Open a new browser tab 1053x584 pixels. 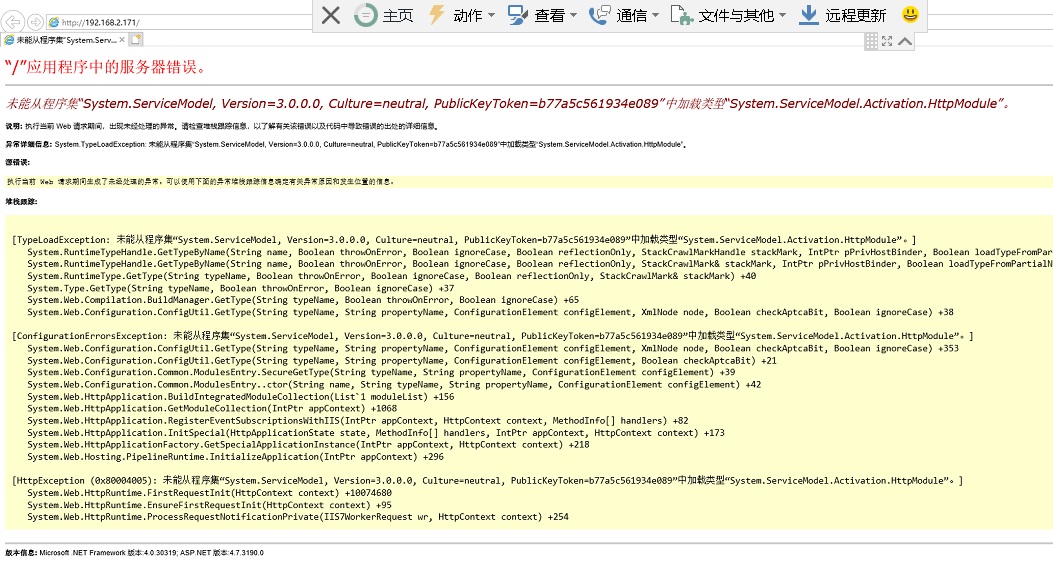[135, 40]
